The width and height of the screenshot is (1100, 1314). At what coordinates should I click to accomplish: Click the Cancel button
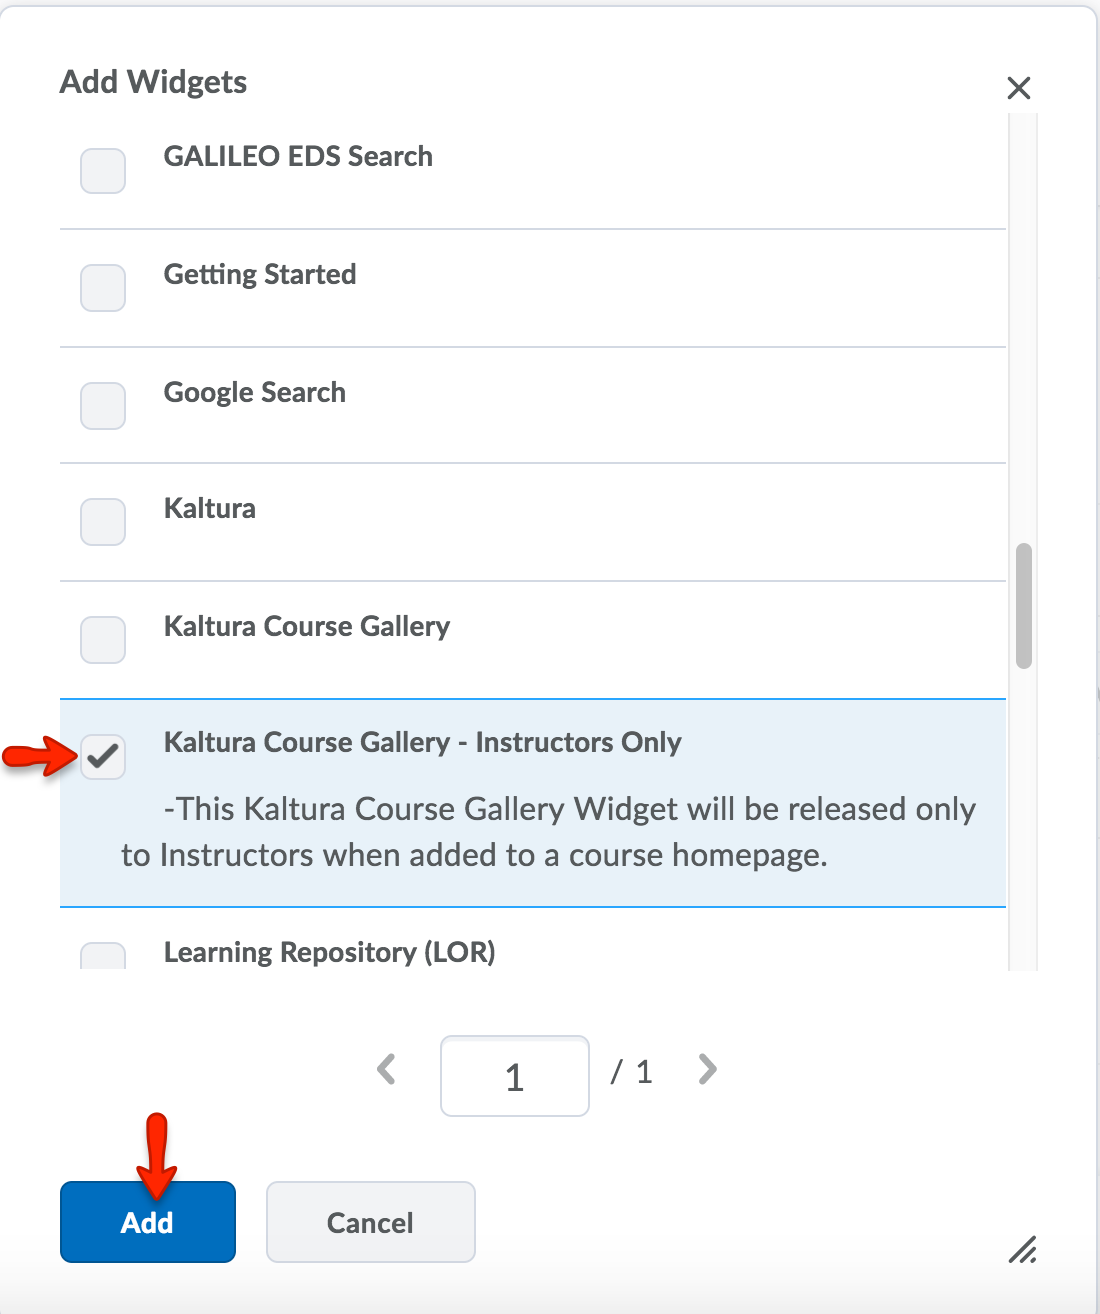pyautogui.click(x=370, y=1222)
